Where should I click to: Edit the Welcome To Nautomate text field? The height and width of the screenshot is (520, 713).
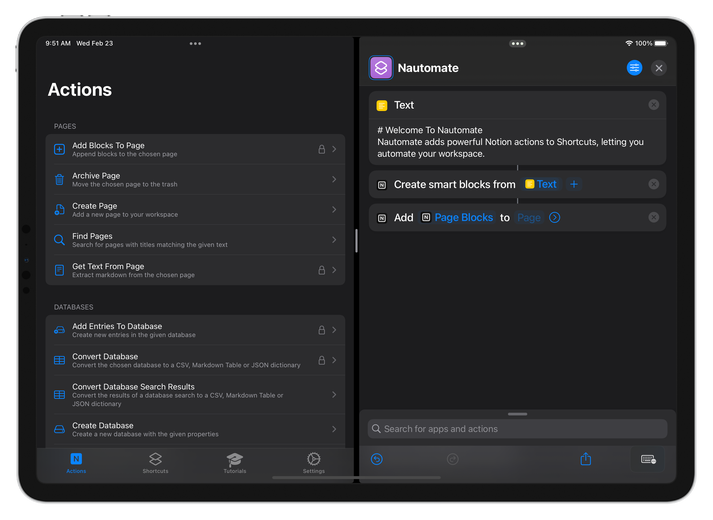517,142
